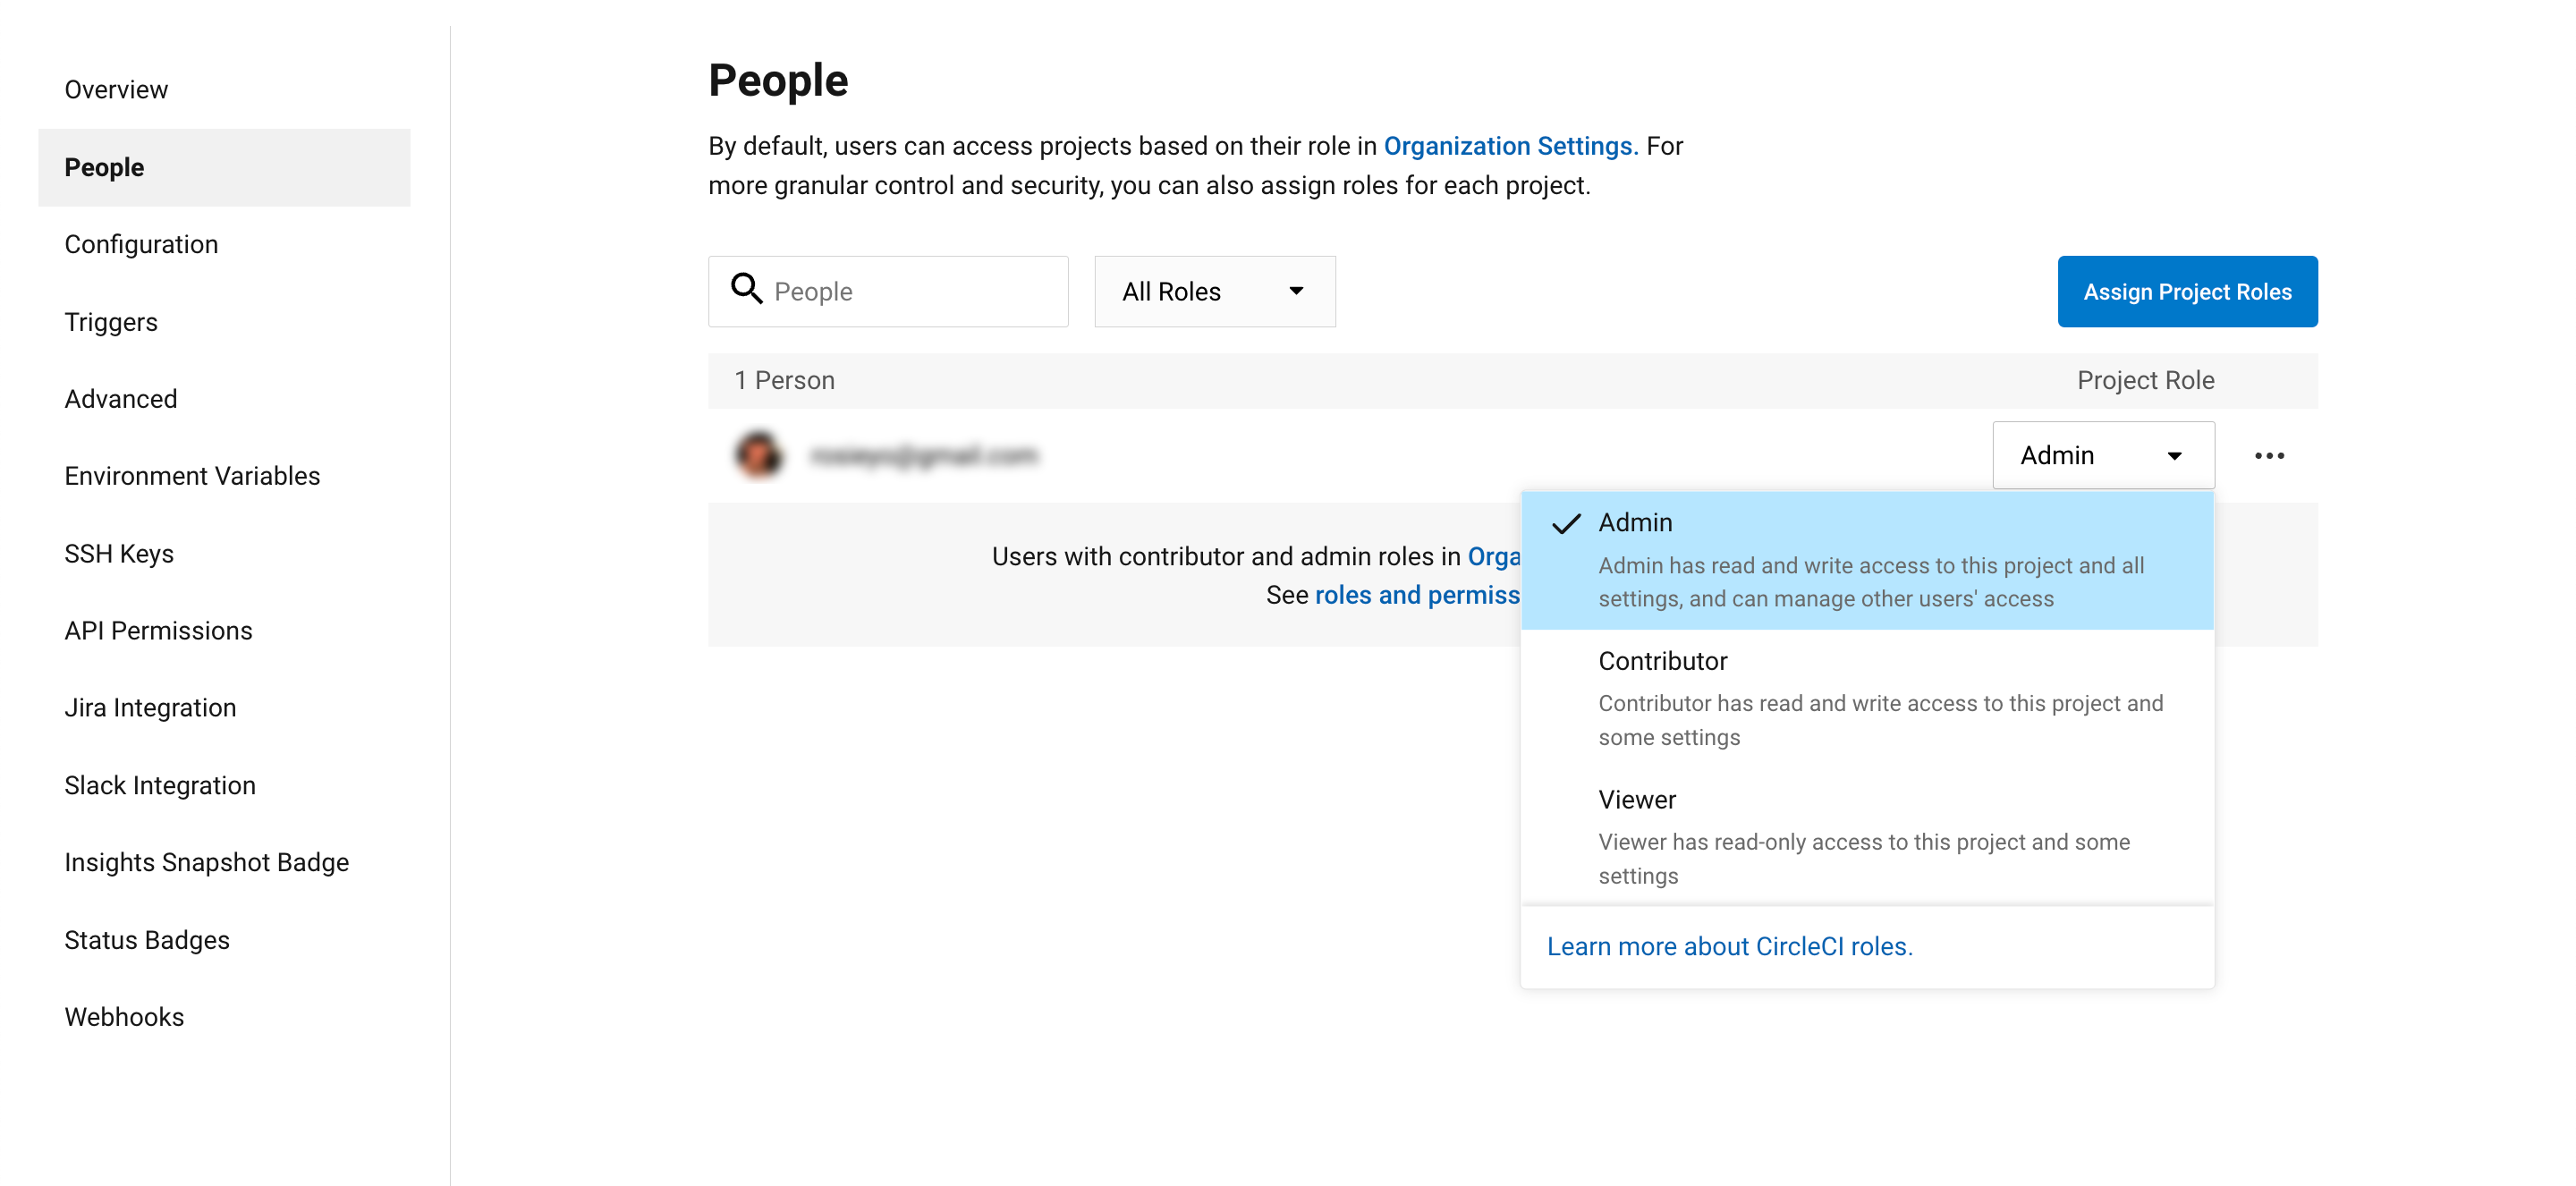
Task: Focus the People search field
Action: click(x=888, y=291)
